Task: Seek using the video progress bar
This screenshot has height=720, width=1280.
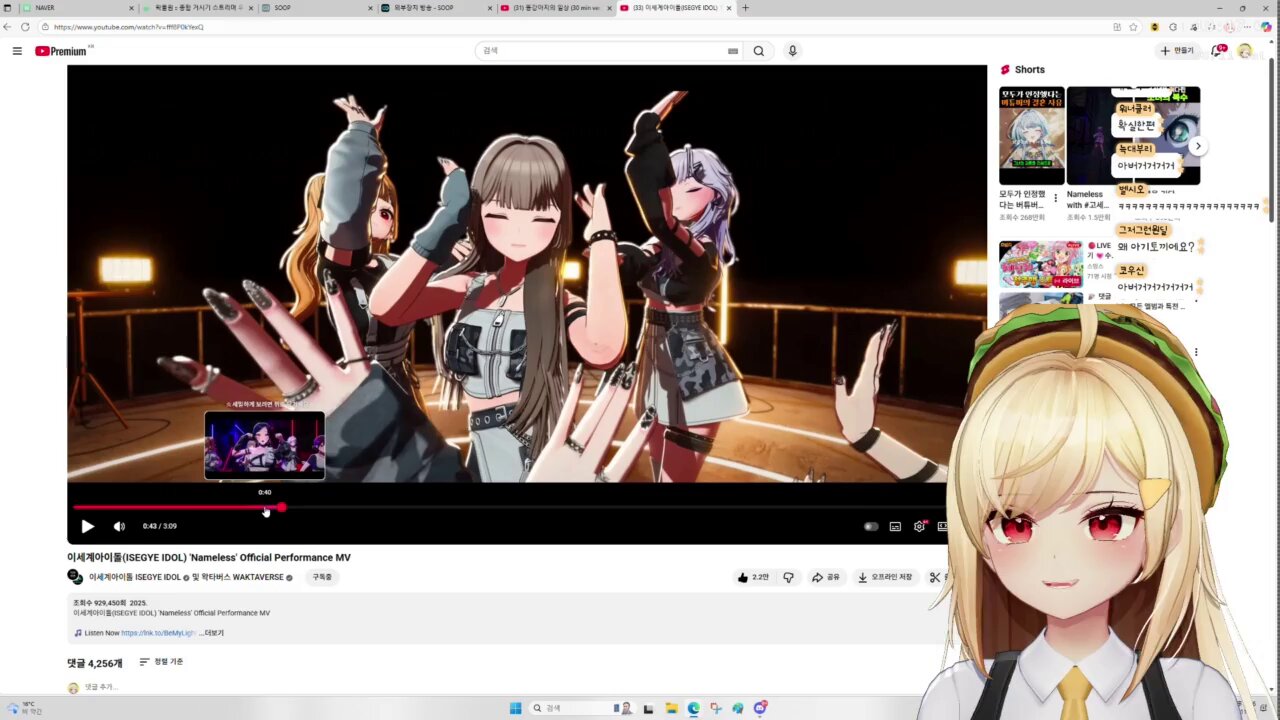Action: pyautogui.click(x=508, y=507)
